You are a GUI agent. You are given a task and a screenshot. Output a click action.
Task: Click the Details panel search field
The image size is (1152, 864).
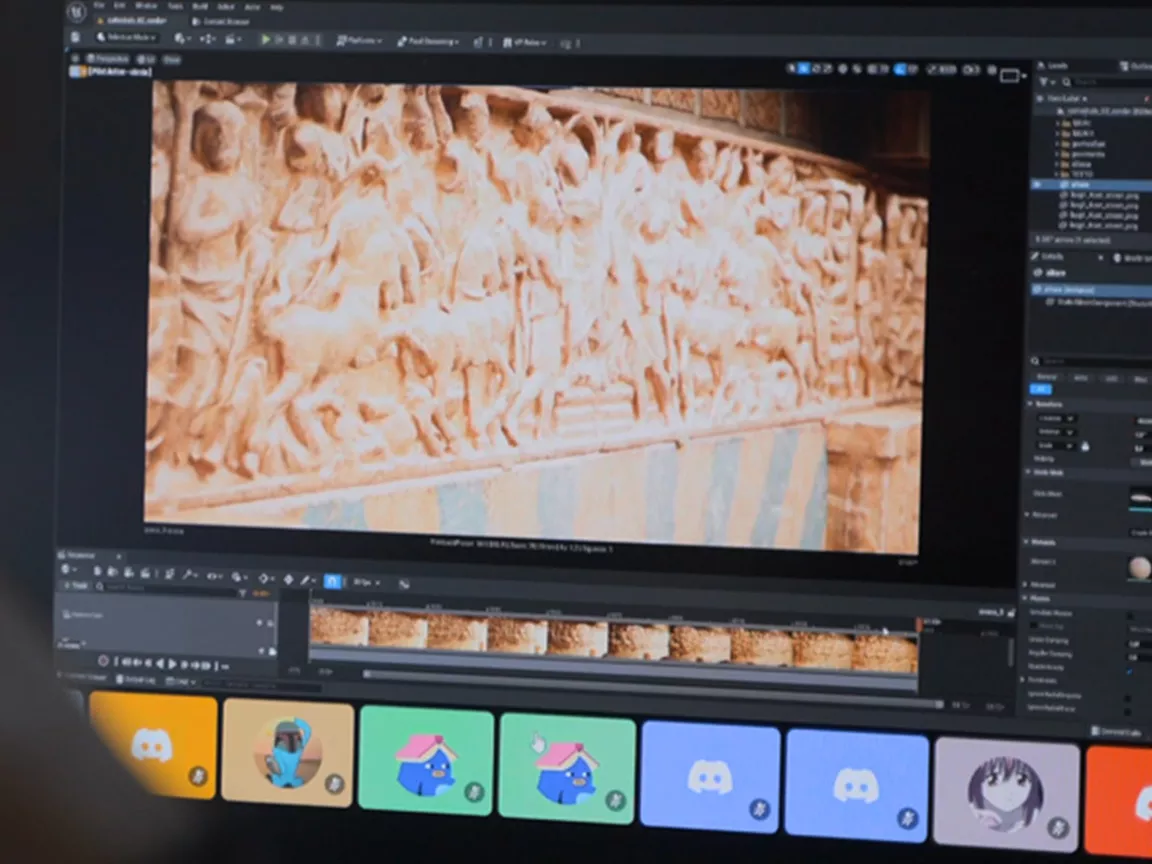click(1092, 361)
